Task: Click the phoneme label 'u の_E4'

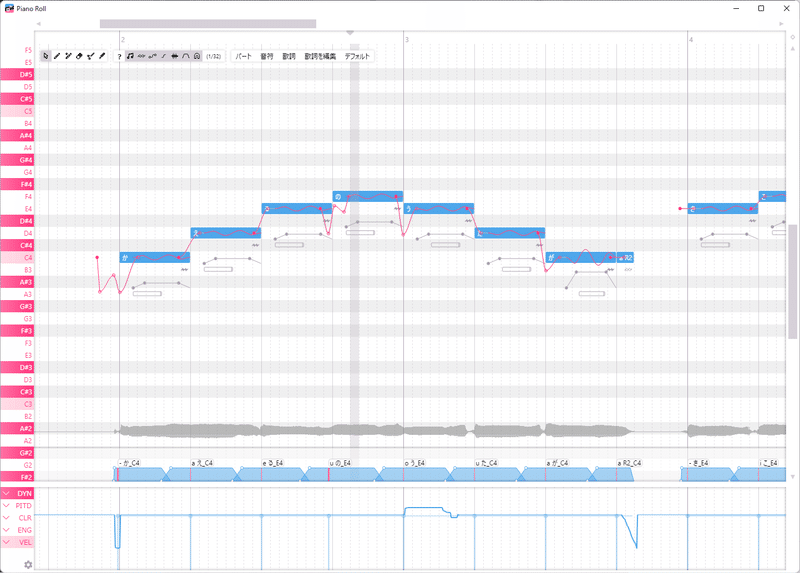Action: pos(340,463)
